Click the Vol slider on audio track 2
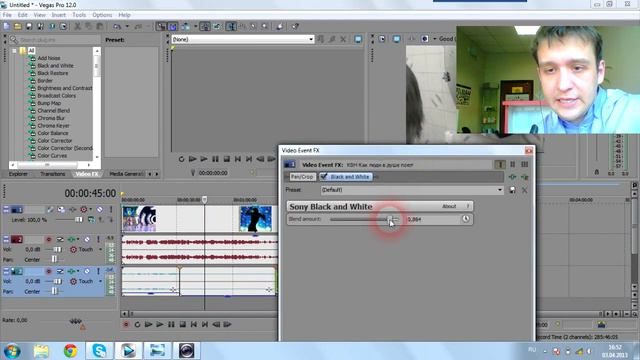640x360 pixels. pyautogui.click(x=57, y=249)
